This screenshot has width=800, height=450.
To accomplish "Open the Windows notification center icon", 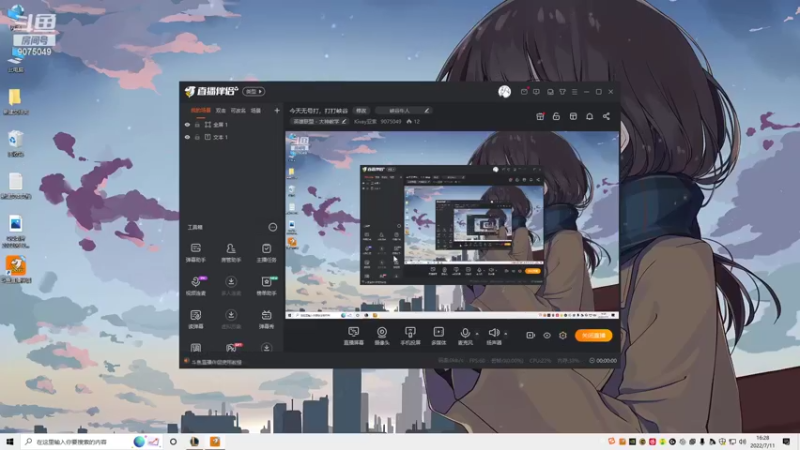I will [x=786, y=441].
